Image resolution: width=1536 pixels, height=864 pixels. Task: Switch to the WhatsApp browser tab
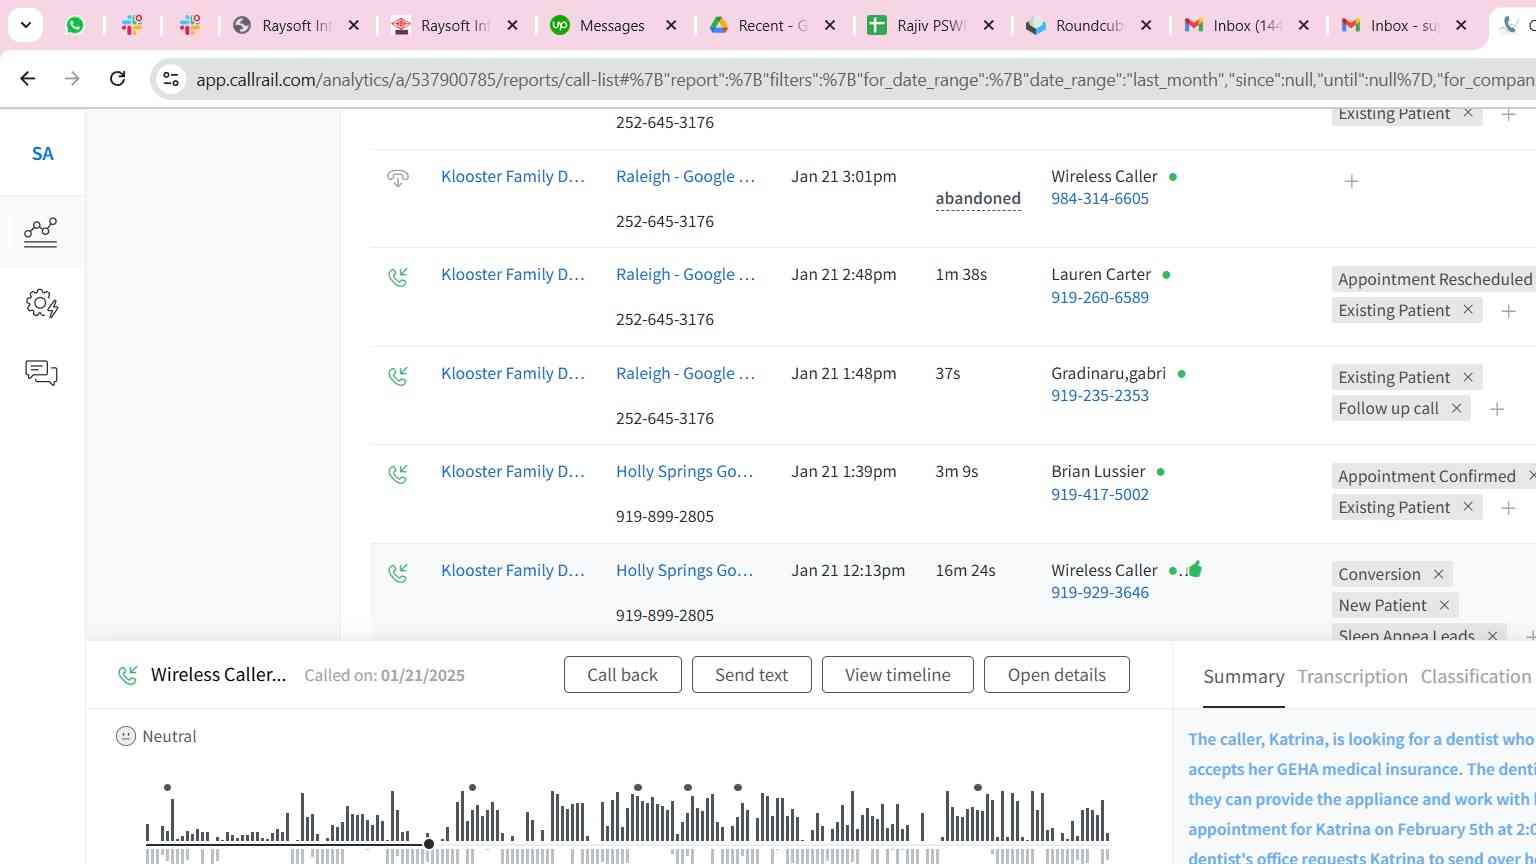[75, 25]
